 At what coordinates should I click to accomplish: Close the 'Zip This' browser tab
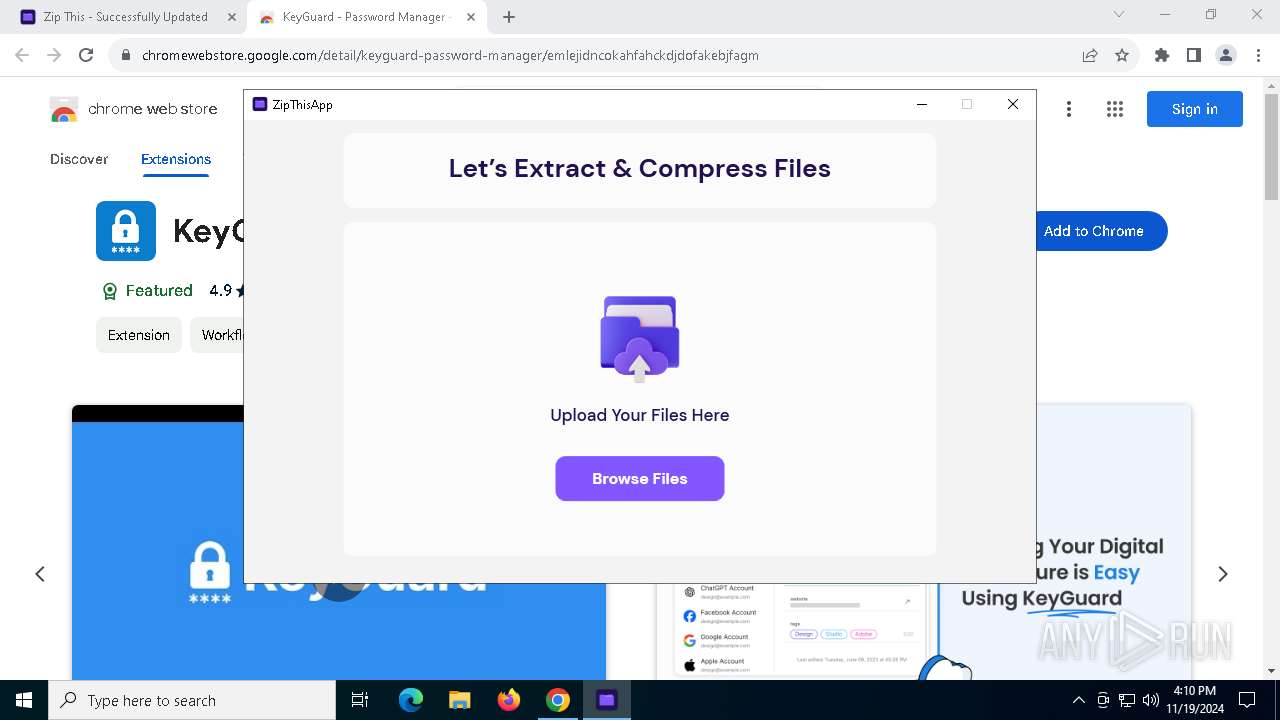click(x=232, y=17)
